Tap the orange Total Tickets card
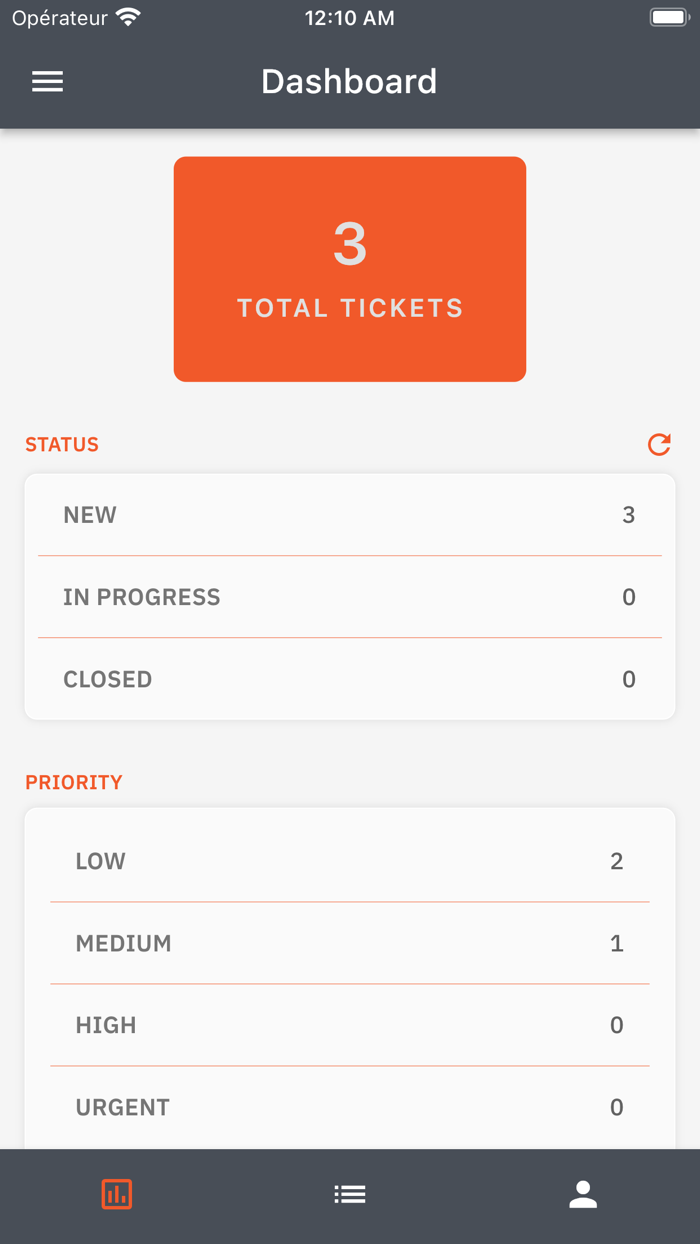Viewport: 700px width, 1244px height. click(x=350, y=268)
